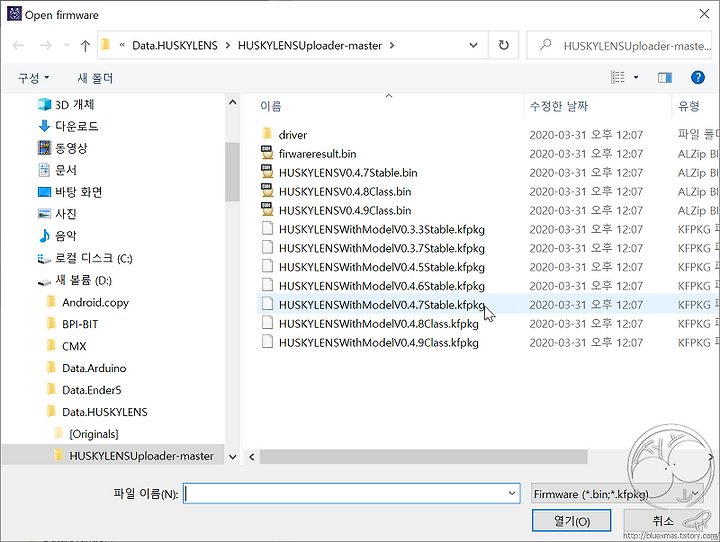Image resolution: width=720 pixels, height=542 pixels.
Task: Click Data.HUSKYLENS in address breadcrumb
Action: [x=174, y=45]
